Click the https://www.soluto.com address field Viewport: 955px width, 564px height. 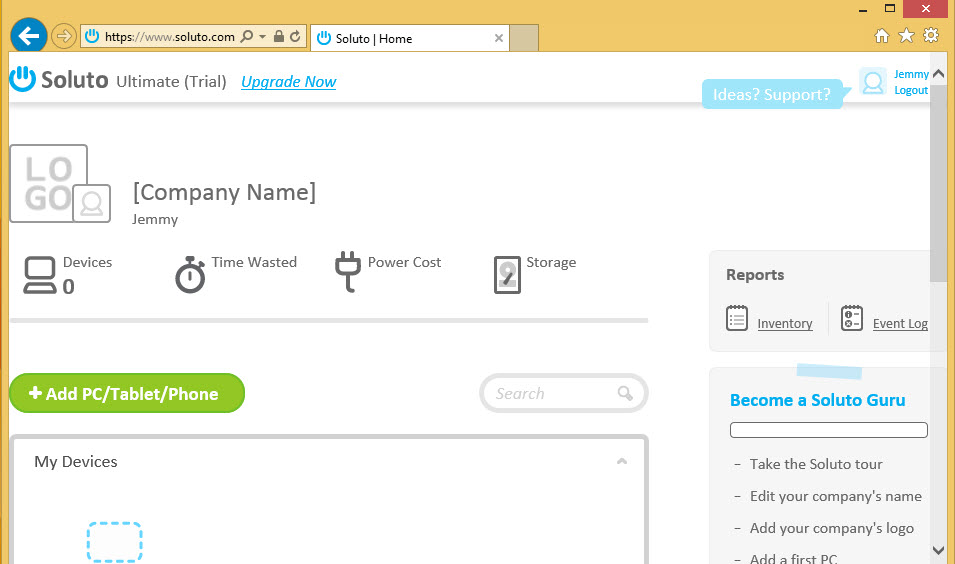click(169, 37)
